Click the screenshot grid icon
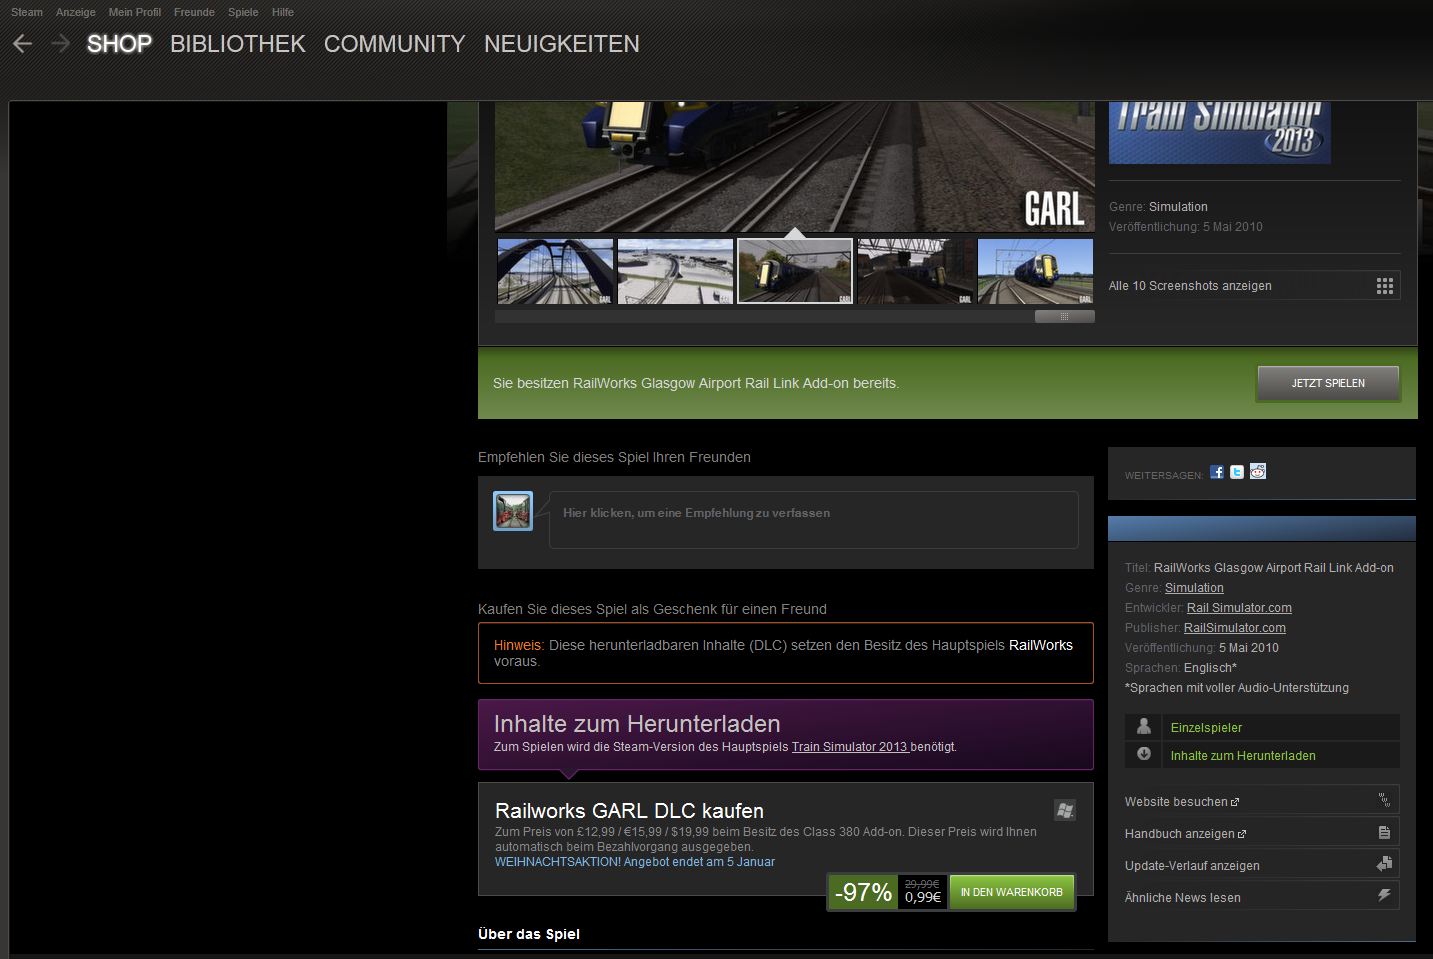This screenshot has width=1433, height=959. point(1385,286)
